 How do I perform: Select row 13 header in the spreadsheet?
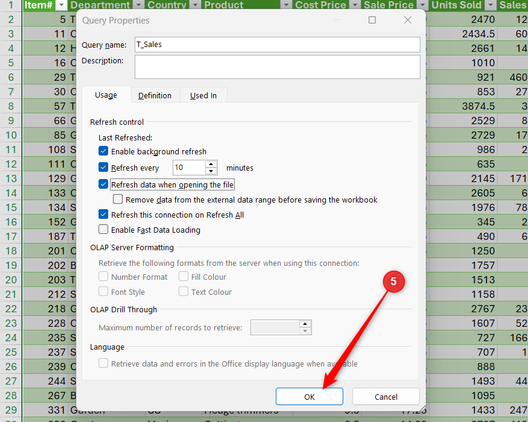pos(11,178)
